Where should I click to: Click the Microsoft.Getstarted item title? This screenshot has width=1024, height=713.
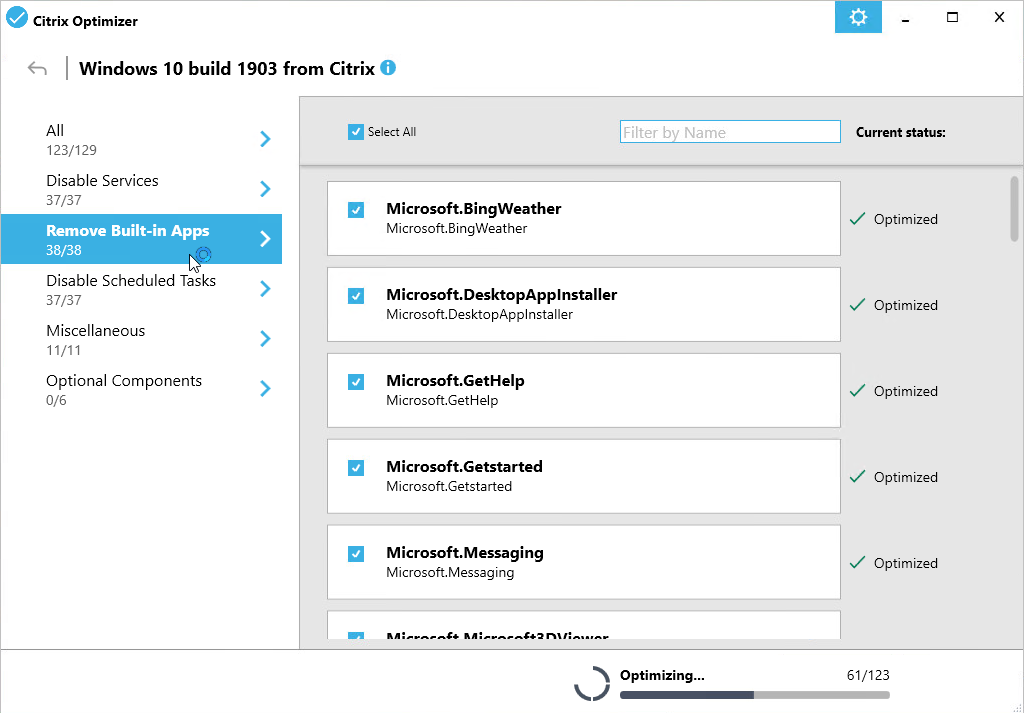[x=464, y=466]
